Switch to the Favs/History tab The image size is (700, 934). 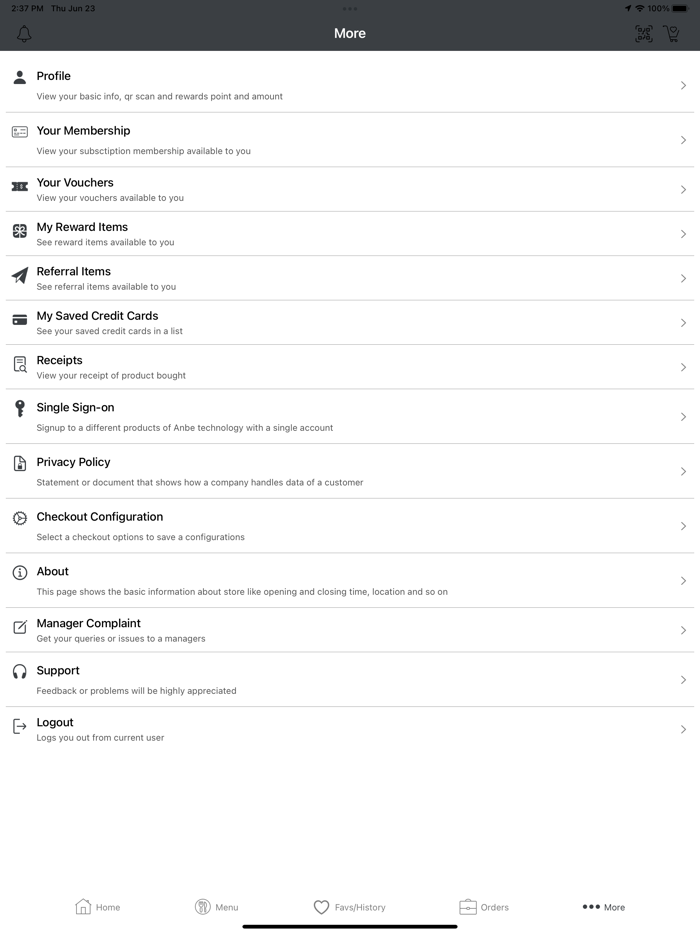click(349, 907)
